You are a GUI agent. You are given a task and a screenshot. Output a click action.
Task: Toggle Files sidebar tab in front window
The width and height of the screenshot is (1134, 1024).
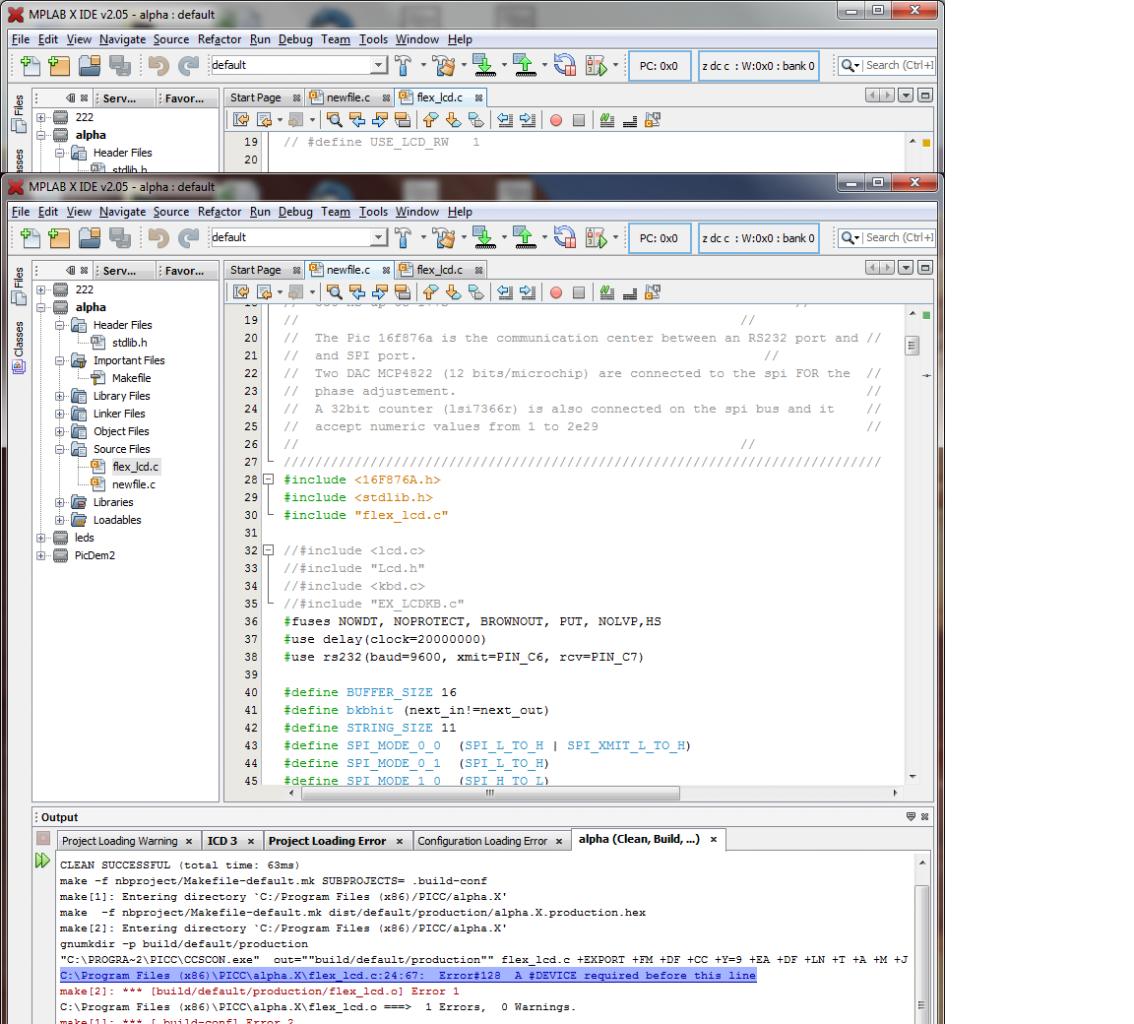point(19,285)
